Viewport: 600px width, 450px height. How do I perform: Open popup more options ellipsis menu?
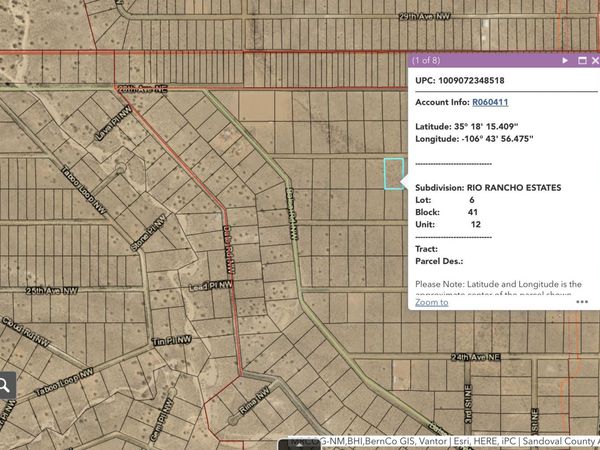[x=582, y=302]
